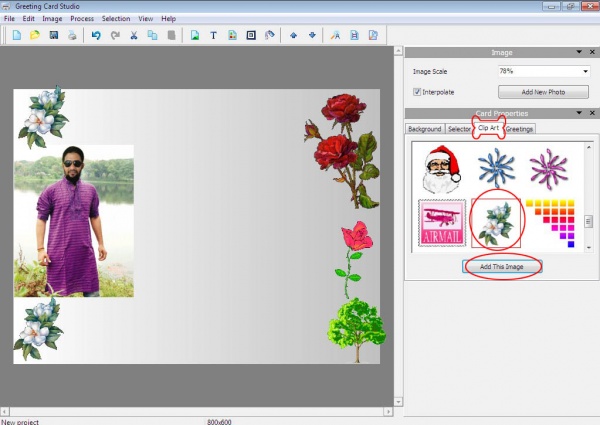The height and width of the screenshot is (425, 600).
Task: Click the clip art insert toolbar icon
Action: pos(232,35)
